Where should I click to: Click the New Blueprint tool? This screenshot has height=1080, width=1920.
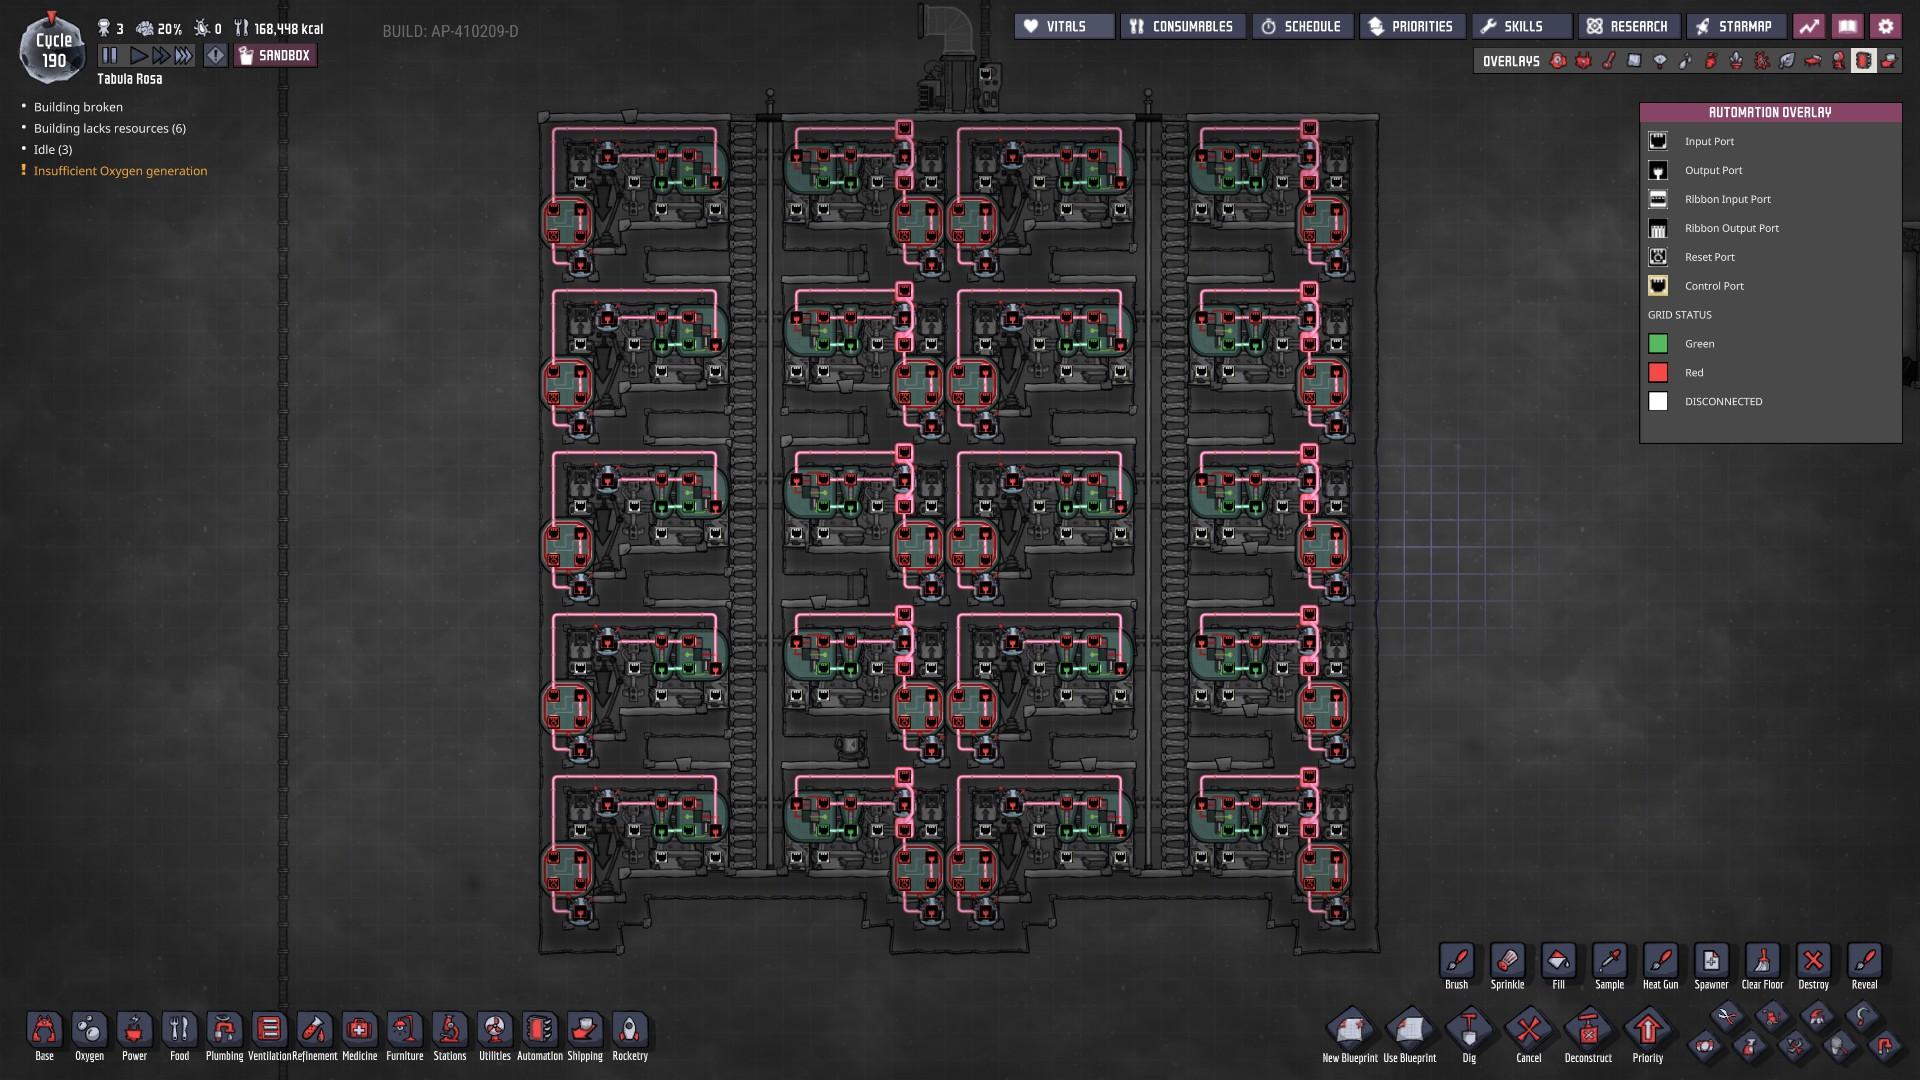(1350, 1031)
